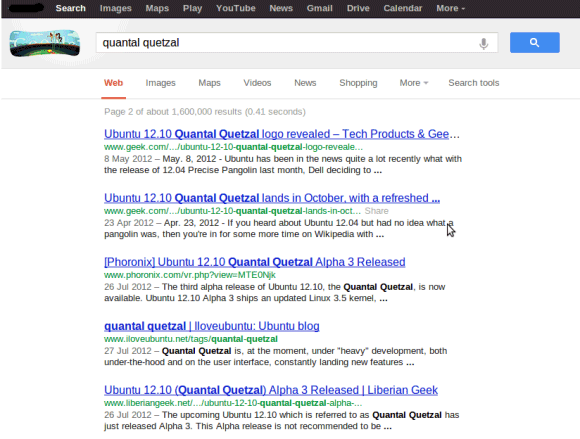This screenshot has width=580, height=439.
Task: Click 'Page 2 of about 1,600,000 results' text
Action: (205, 112)
